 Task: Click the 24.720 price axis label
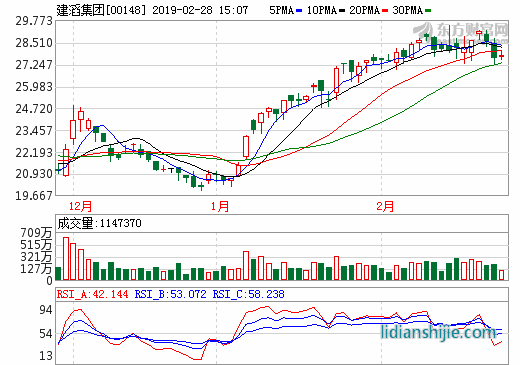[x=34, y=109]
